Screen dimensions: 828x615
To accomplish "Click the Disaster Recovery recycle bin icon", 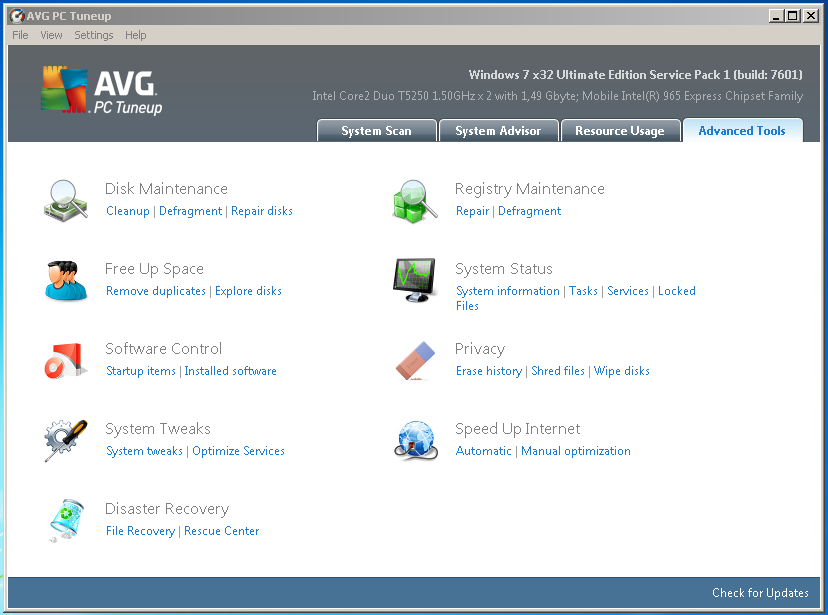I will pos(65,521).
